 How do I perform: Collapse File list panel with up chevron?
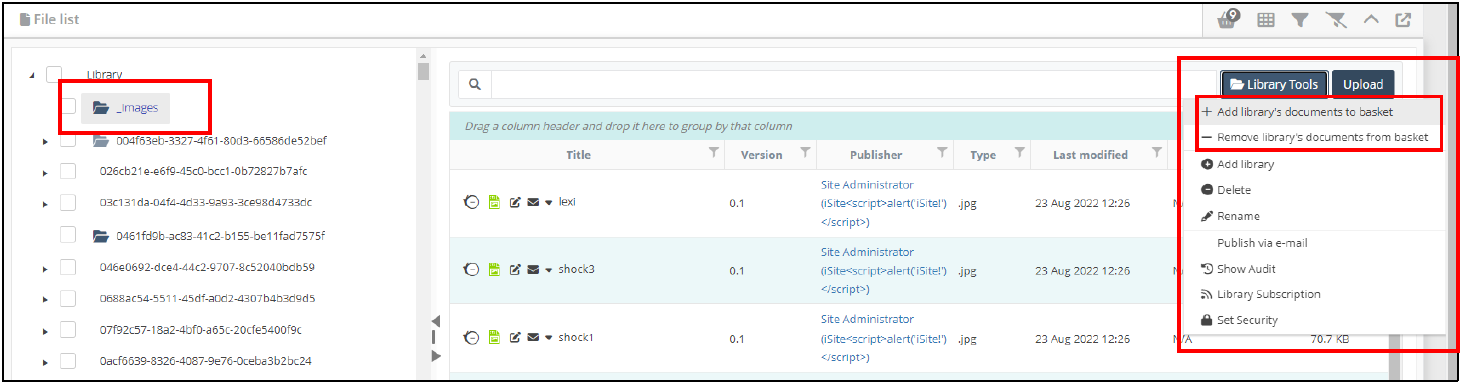pyautogui.click(x=1371, y=19)
